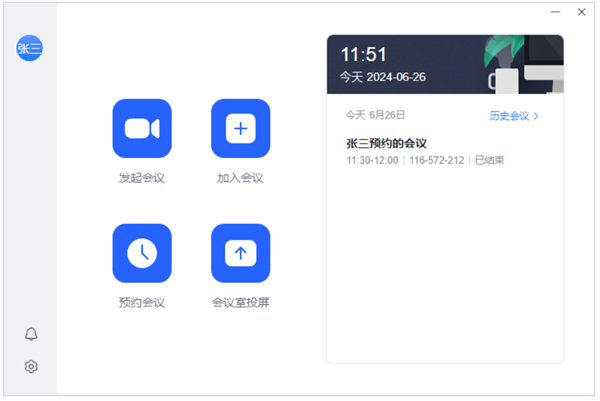Click the 张三 profile avatar
The width and height of the screenshot is (600, 401).
click(x=30, y=48)
